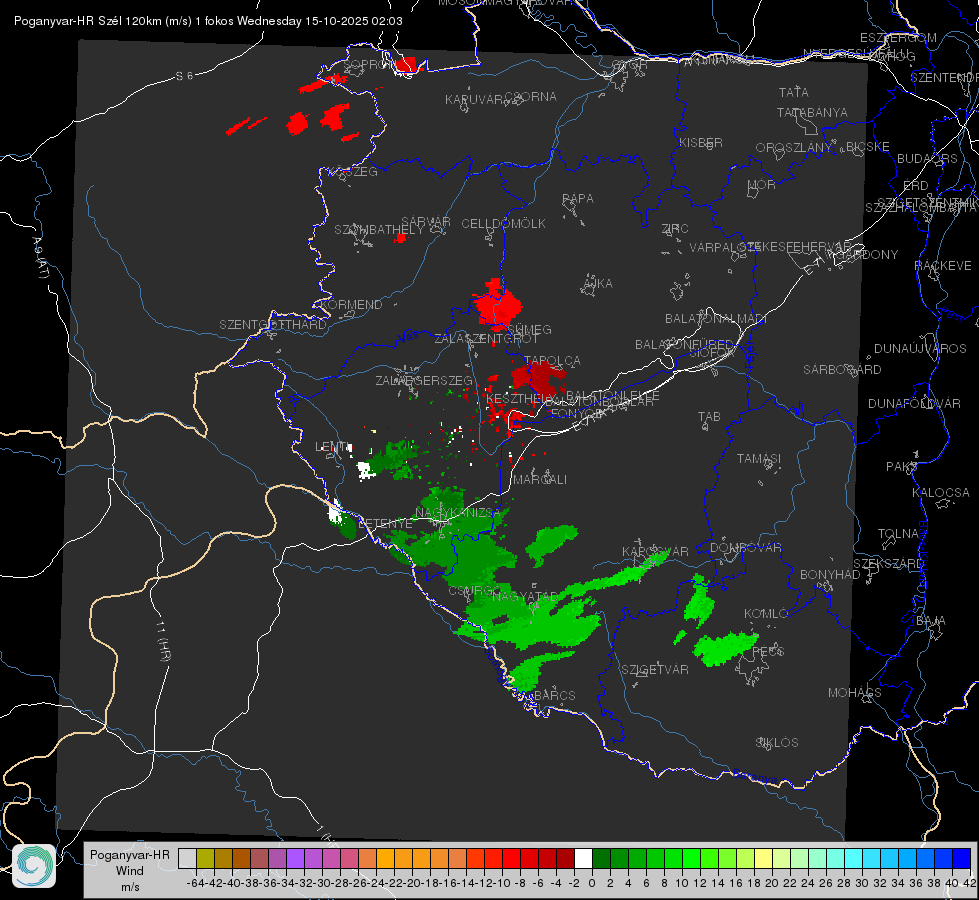Viewport: 979px width, 900px height.
Task: Click the MÓR town label
Action: click(x=762, y=184)
